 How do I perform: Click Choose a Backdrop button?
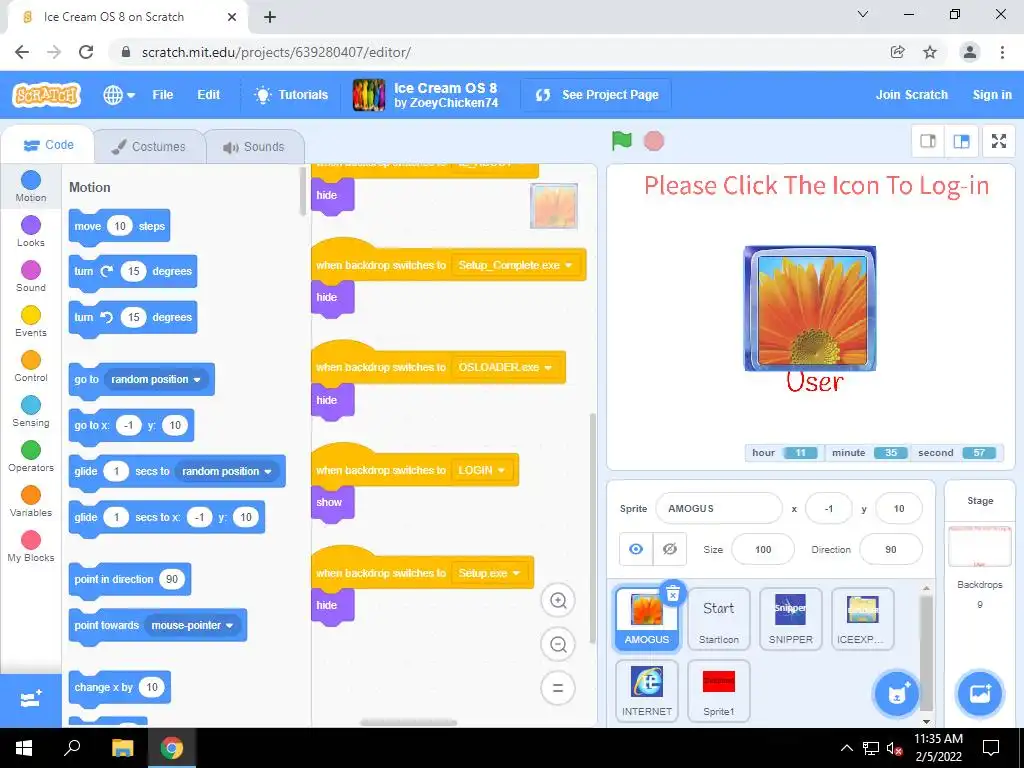tap(980, 694)
